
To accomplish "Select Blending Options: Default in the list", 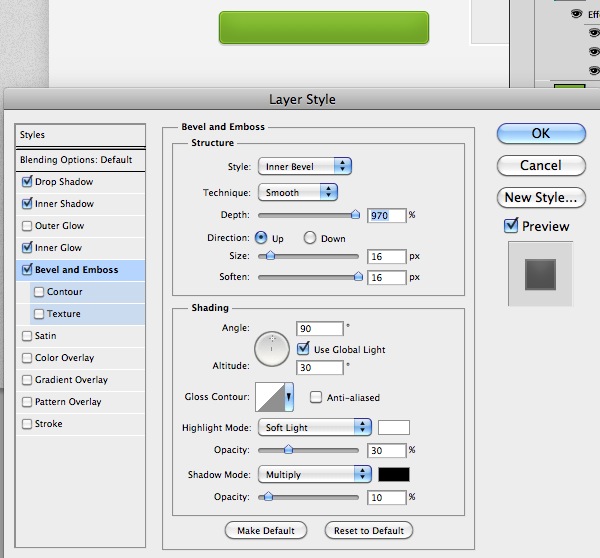I will pyautogui.click(x=80, y=160).
